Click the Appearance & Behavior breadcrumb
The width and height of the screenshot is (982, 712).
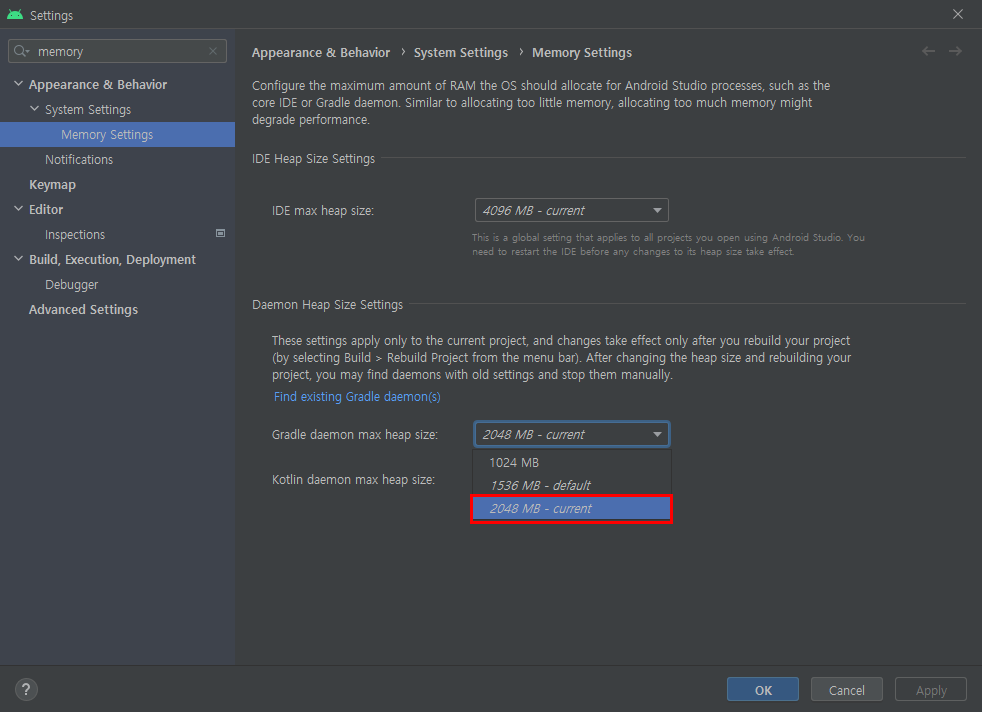[x=321, y=53]
